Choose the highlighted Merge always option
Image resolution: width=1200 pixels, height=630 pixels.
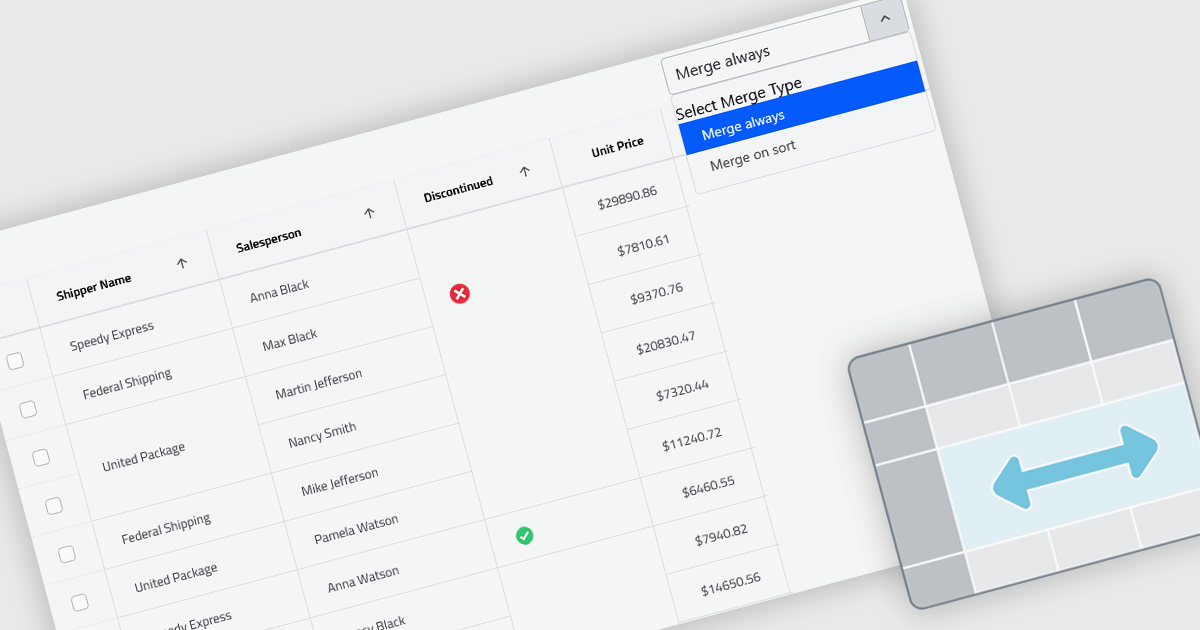pos(803,107)
